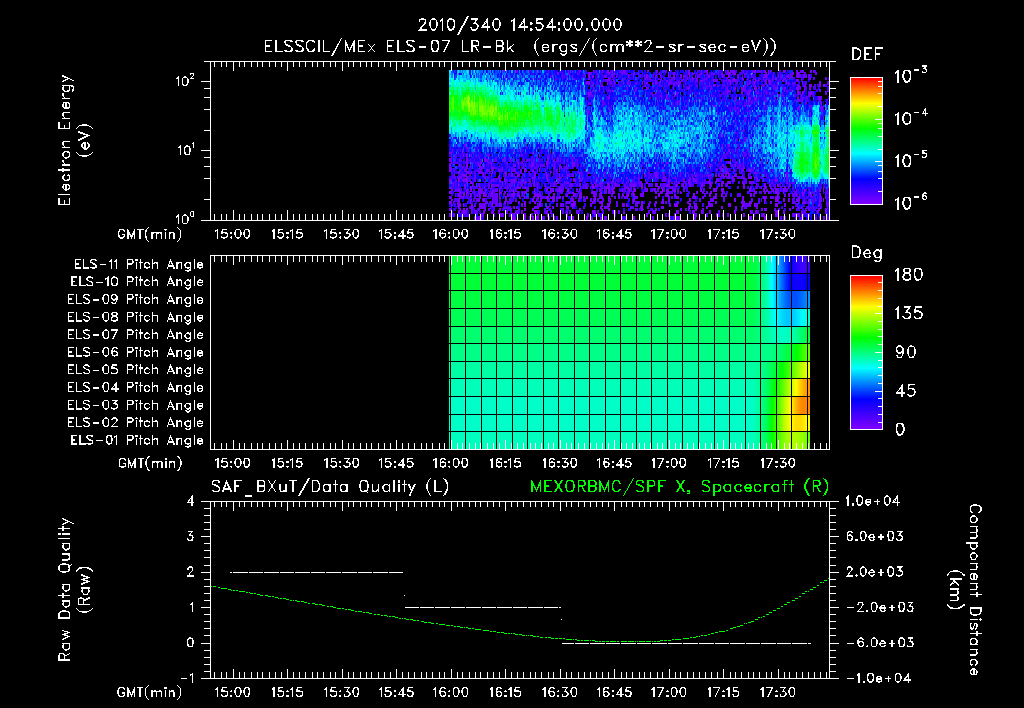
Task: Click the ELS-09 Pitch Angle row label
Action: (135, 300)
